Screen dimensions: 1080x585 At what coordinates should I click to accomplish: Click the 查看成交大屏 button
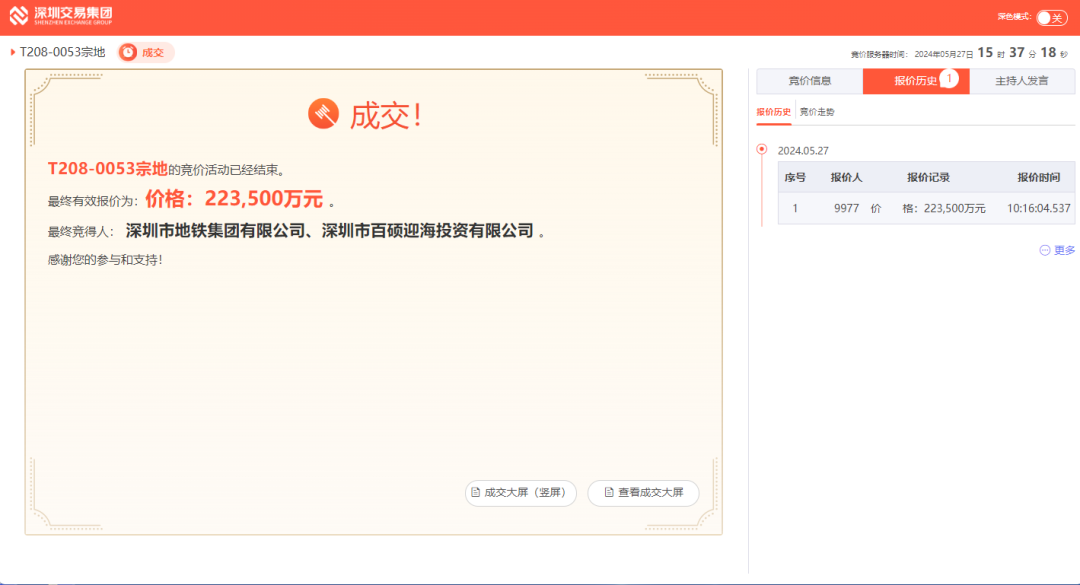(x=643, y=493)
